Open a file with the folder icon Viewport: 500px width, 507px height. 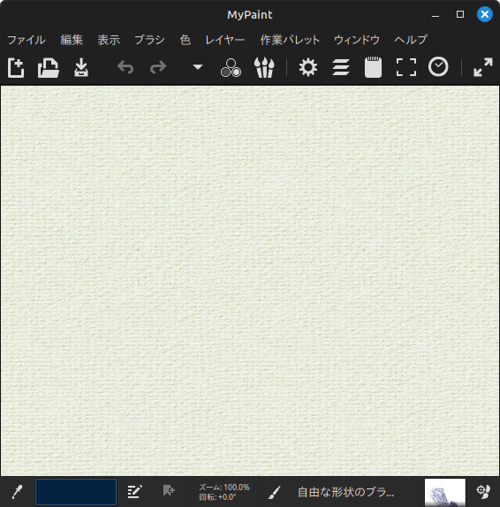(48, 68)
